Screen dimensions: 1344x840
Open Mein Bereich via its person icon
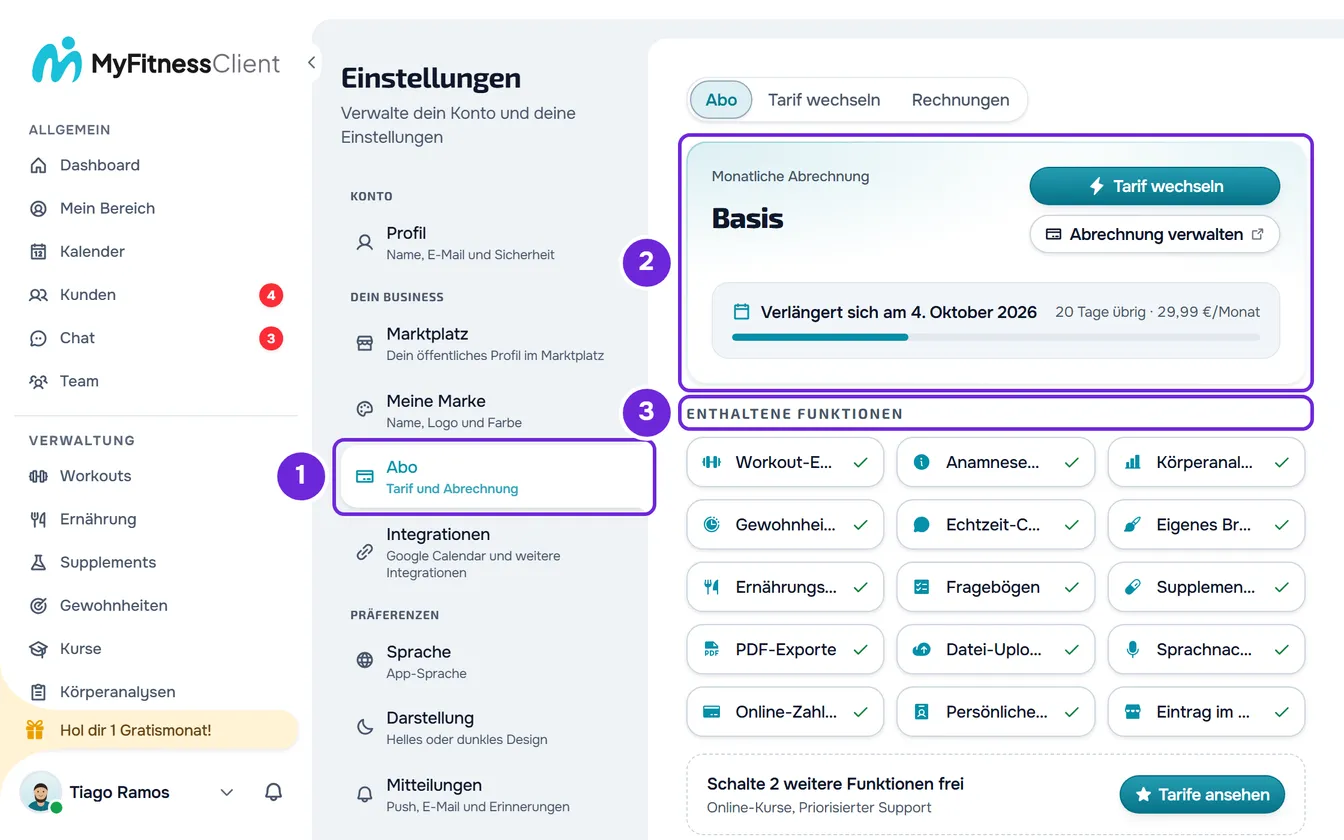coord(38,208)
